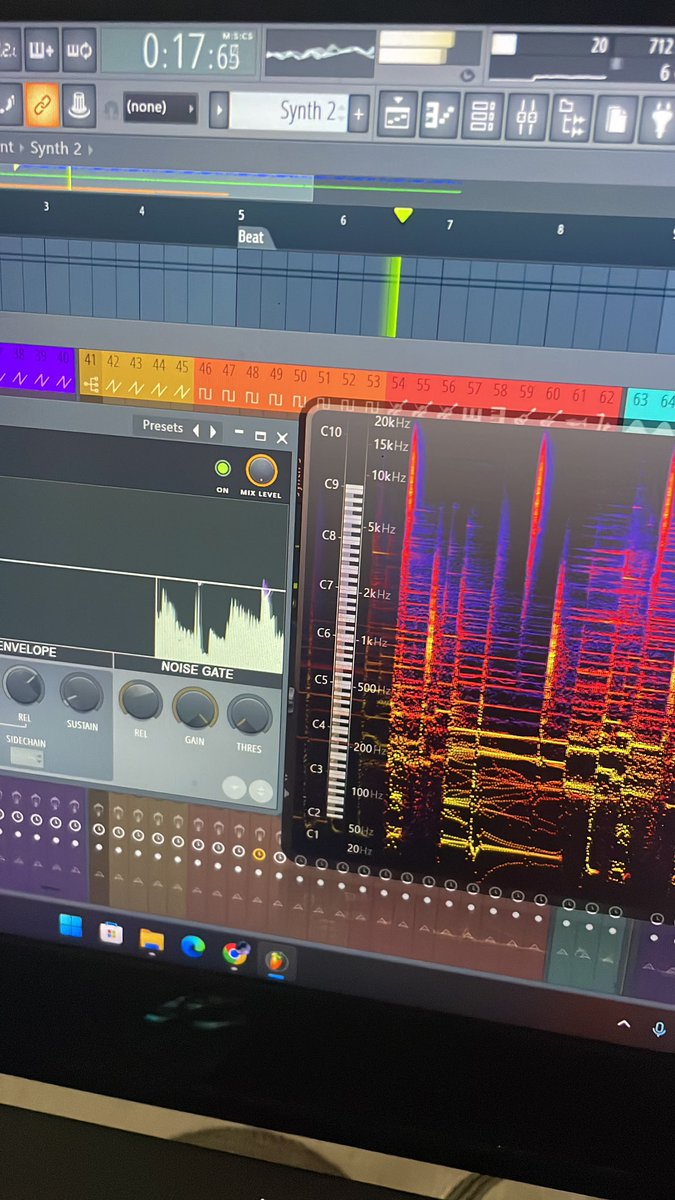
Task: Click the round plus button under THRES
Action: click(235, 788)
